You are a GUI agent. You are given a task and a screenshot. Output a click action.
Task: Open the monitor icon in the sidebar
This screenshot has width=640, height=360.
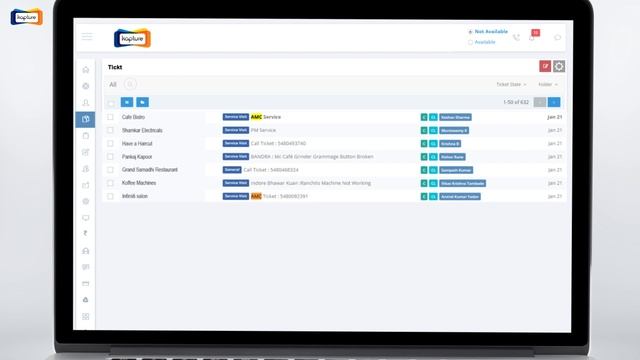[86, 218]
